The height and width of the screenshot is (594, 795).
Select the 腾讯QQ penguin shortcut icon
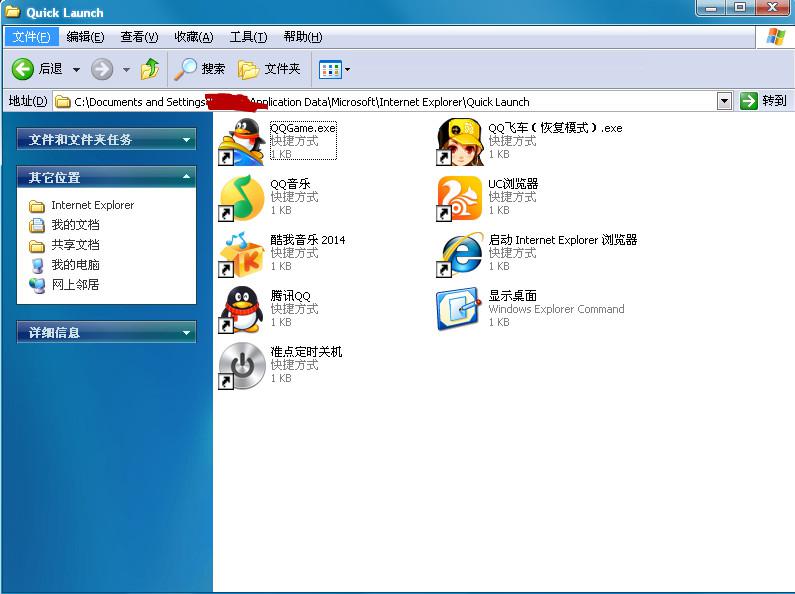(x=242, y=310)
